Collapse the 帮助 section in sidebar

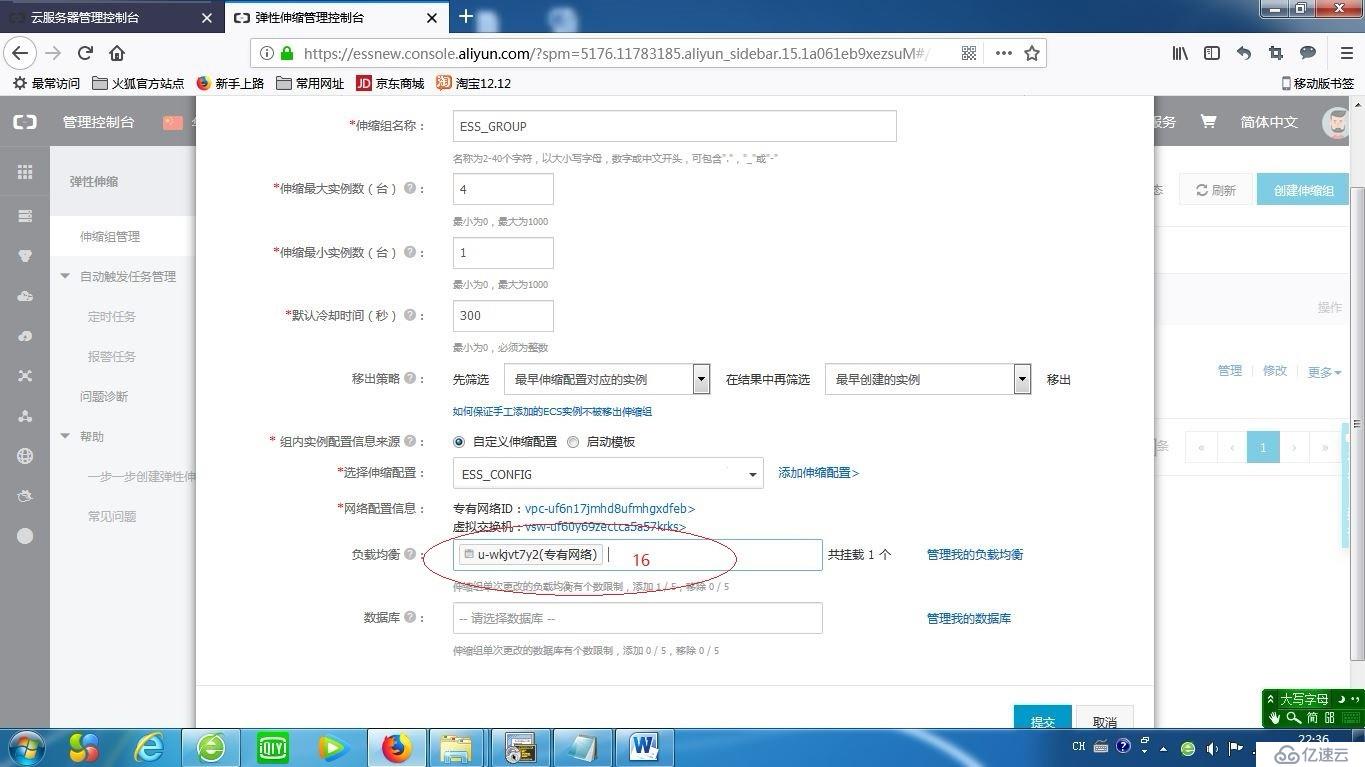[x=65, y=437]
